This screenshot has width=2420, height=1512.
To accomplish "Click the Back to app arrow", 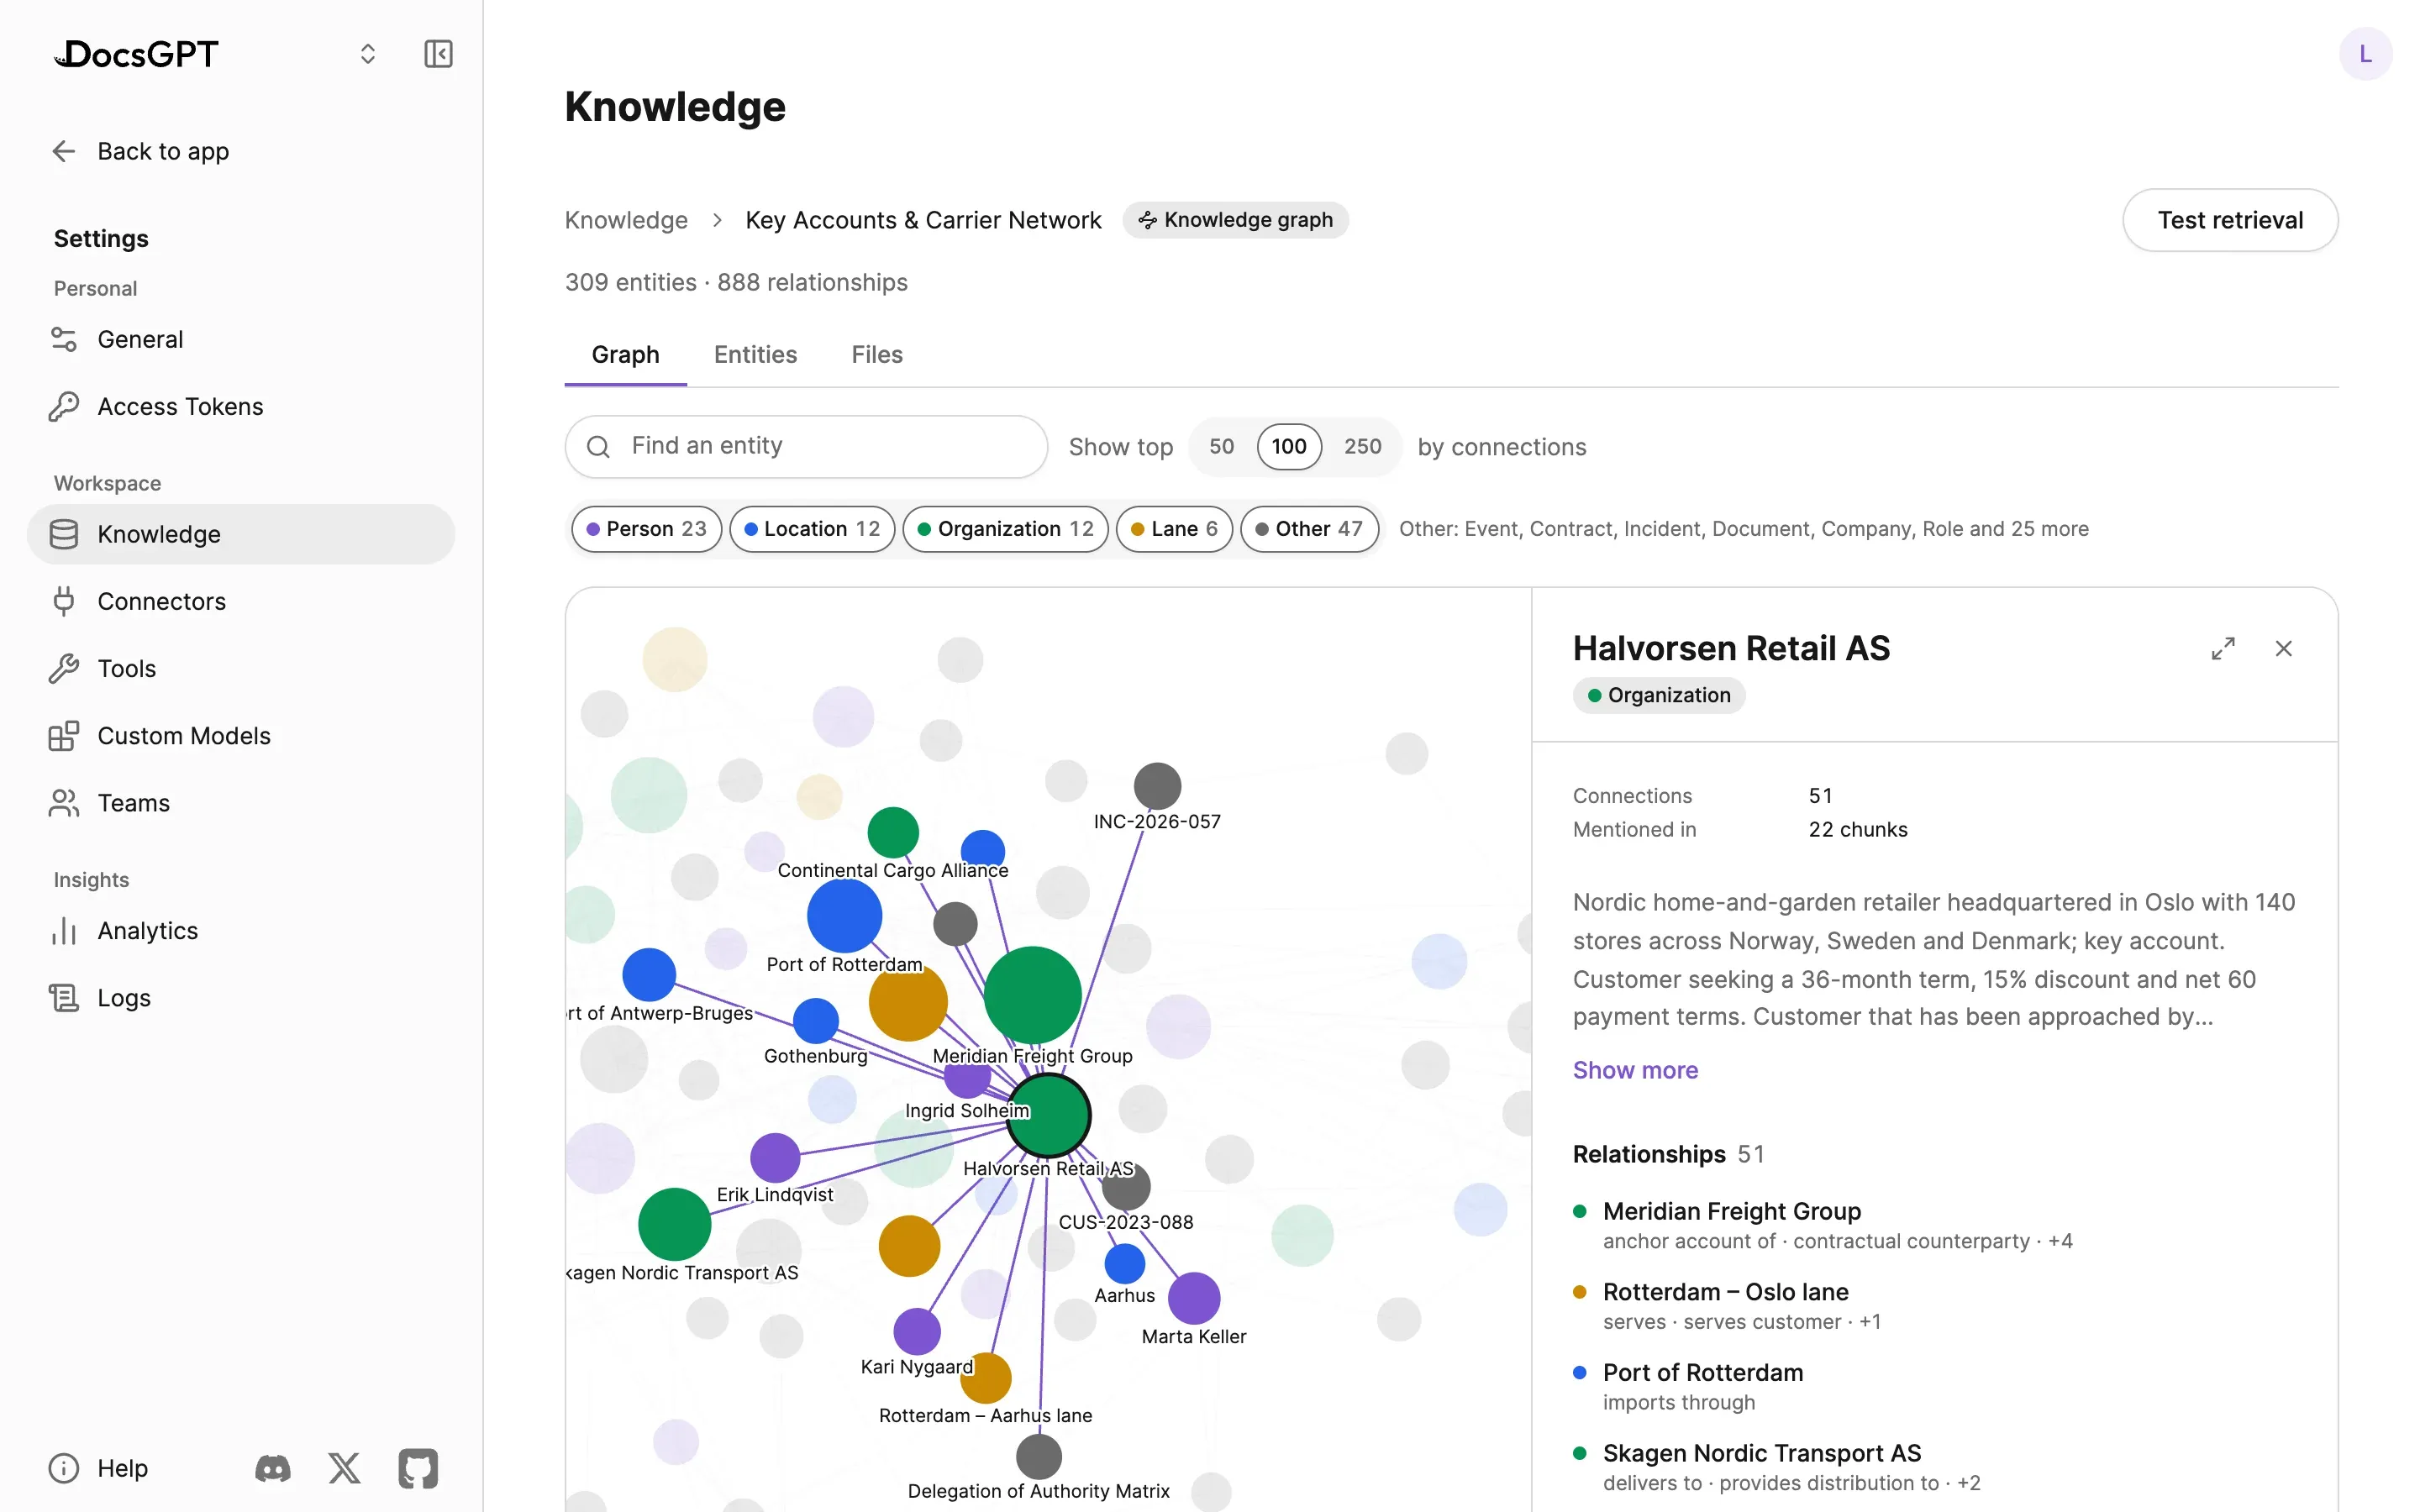I will coord(64,151).
